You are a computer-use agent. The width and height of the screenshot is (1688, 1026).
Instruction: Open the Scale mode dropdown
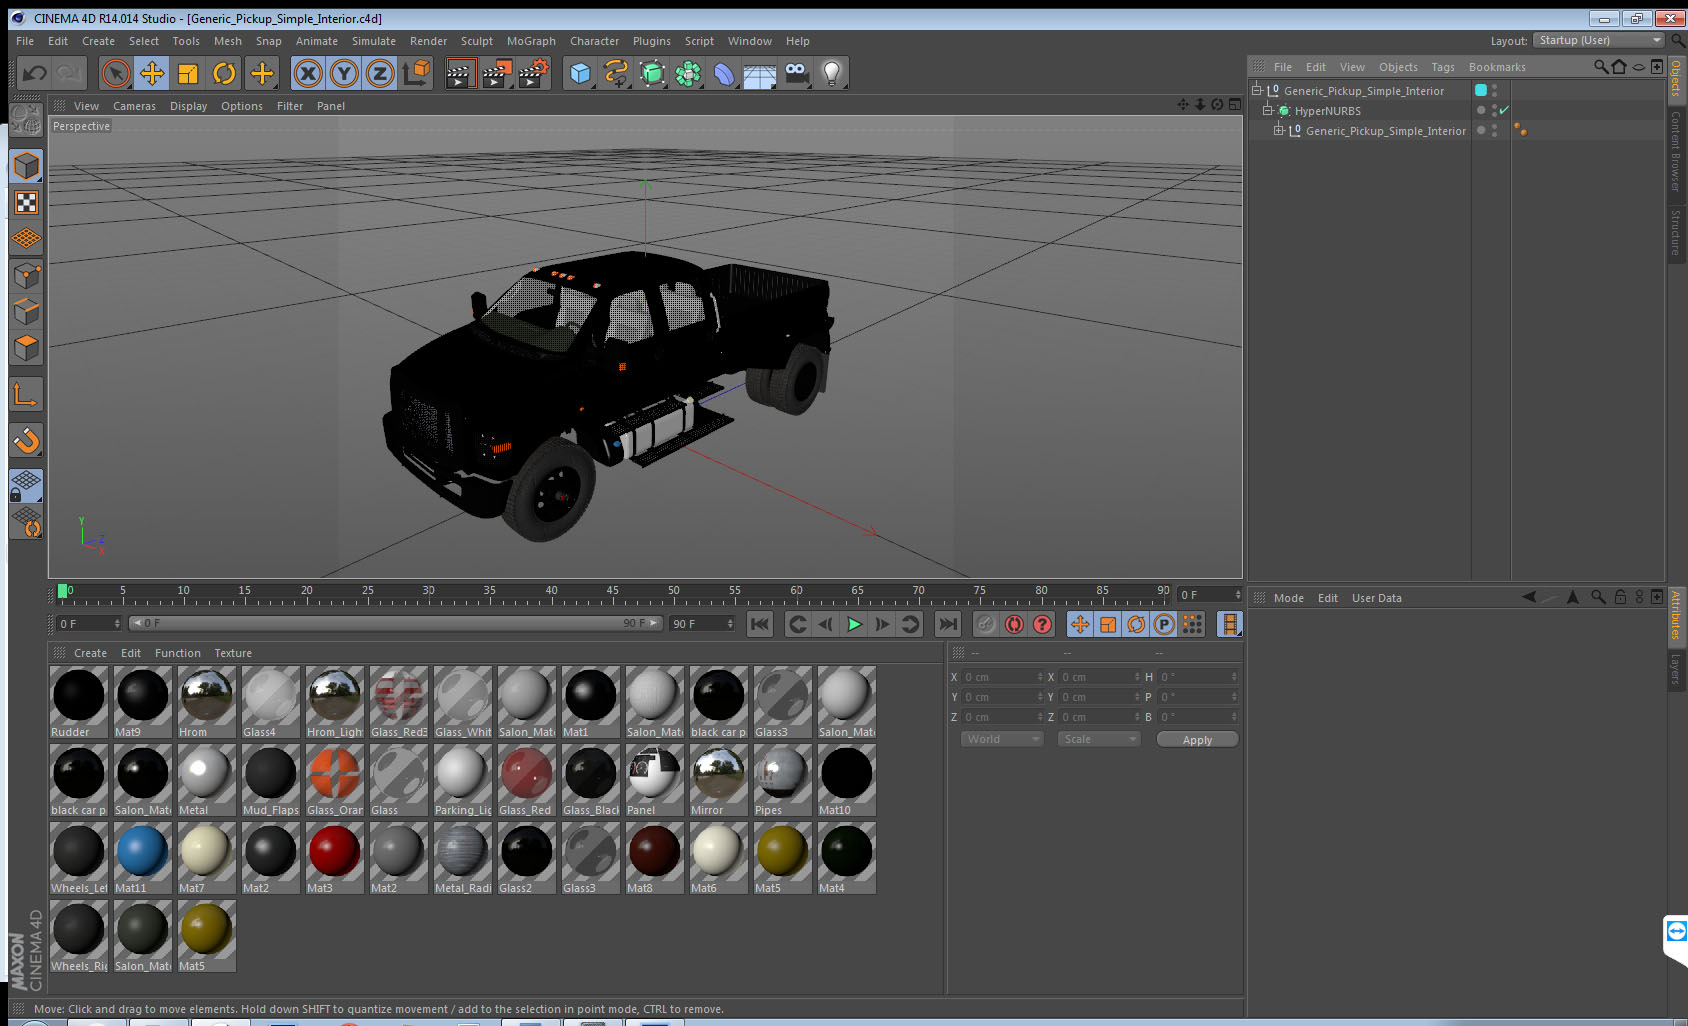(1099, 739)
